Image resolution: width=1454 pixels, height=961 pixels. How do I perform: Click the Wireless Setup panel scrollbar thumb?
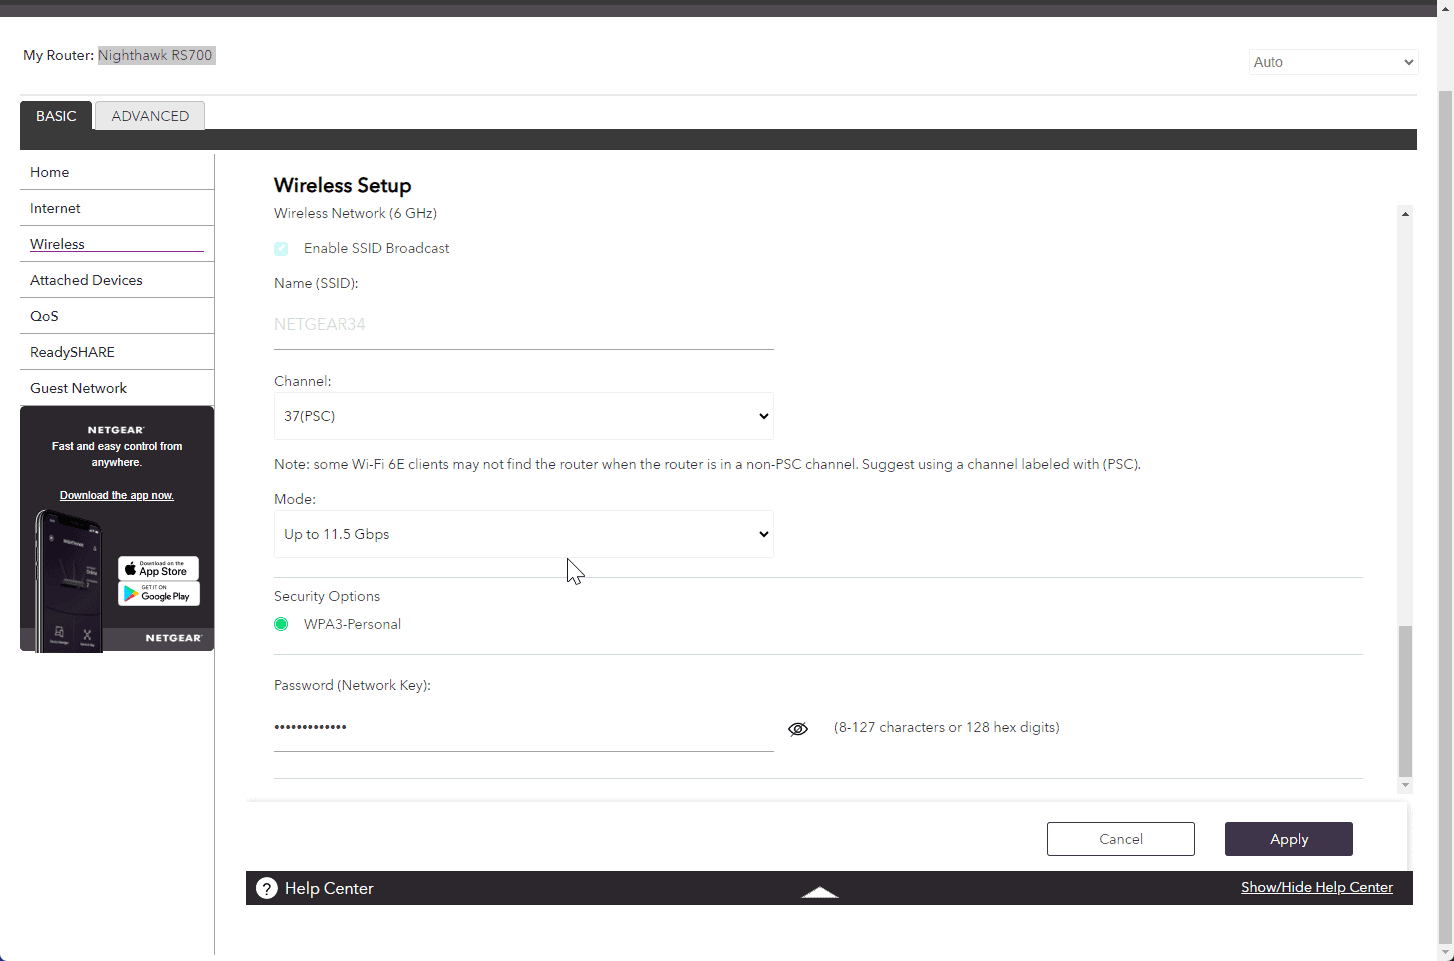(x=1405, y=700)
